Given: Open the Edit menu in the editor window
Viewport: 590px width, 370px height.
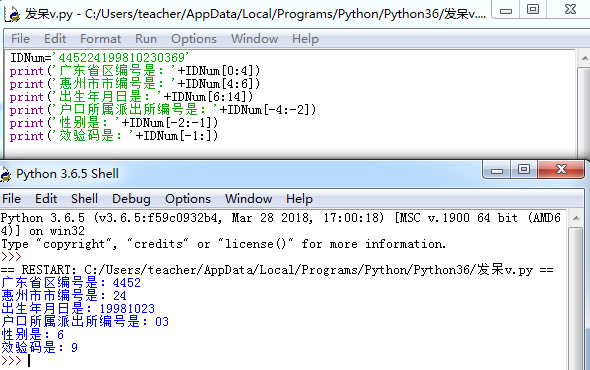Looking at the screenshot, I should pyautogui.click(x=55, y=39).
